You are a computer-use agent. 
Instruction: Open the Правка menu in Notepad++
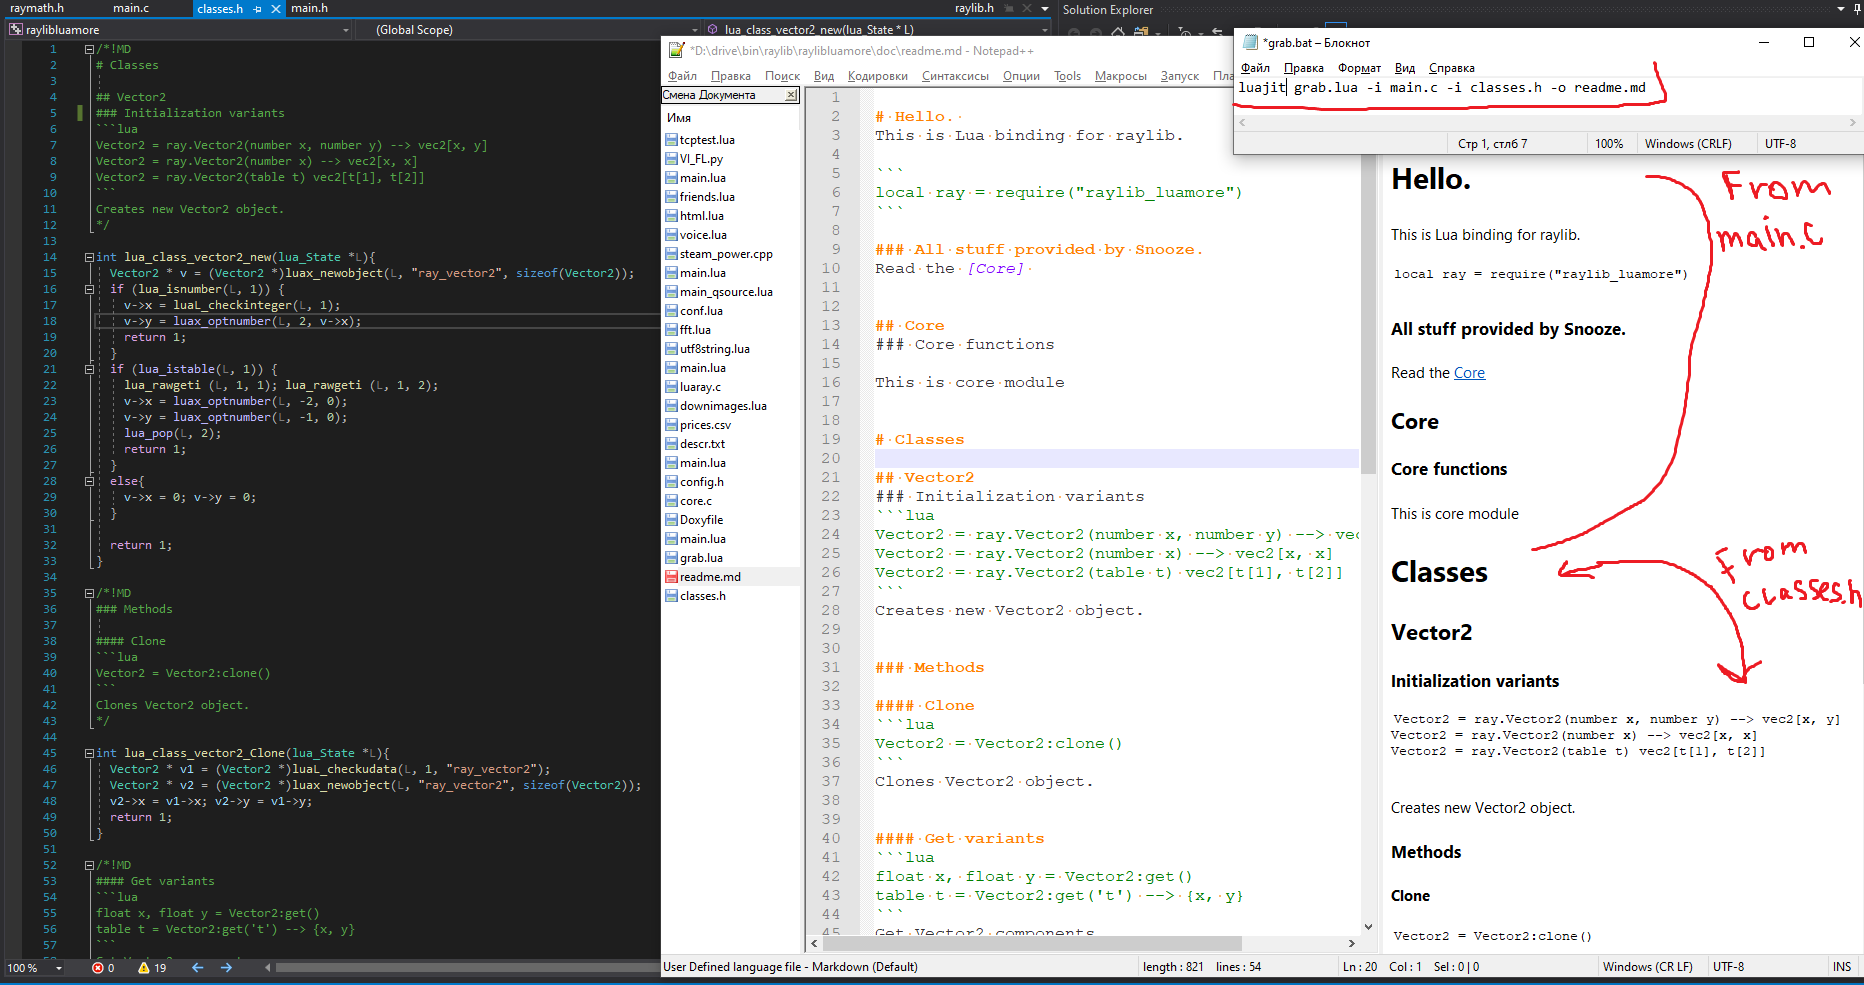731,76
